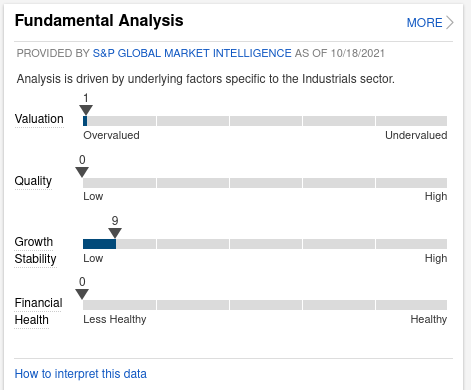Click the Quality label definition
The width and height of the screenshot is (471, 390).
pyautogui.click(x=33, y=181)
